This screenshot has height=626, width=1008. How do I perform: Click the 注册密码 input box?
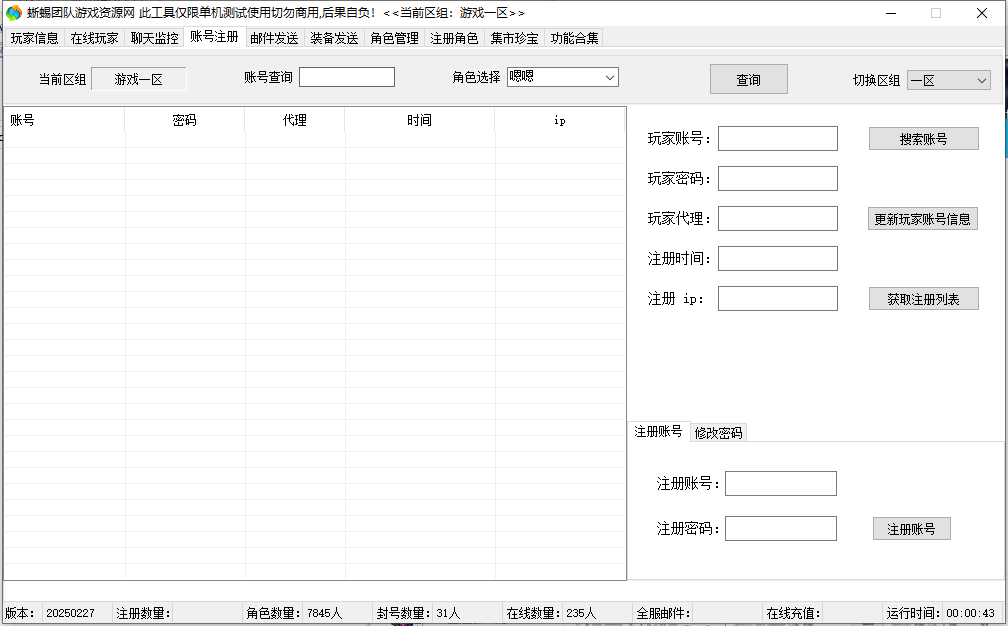point(780,528)
